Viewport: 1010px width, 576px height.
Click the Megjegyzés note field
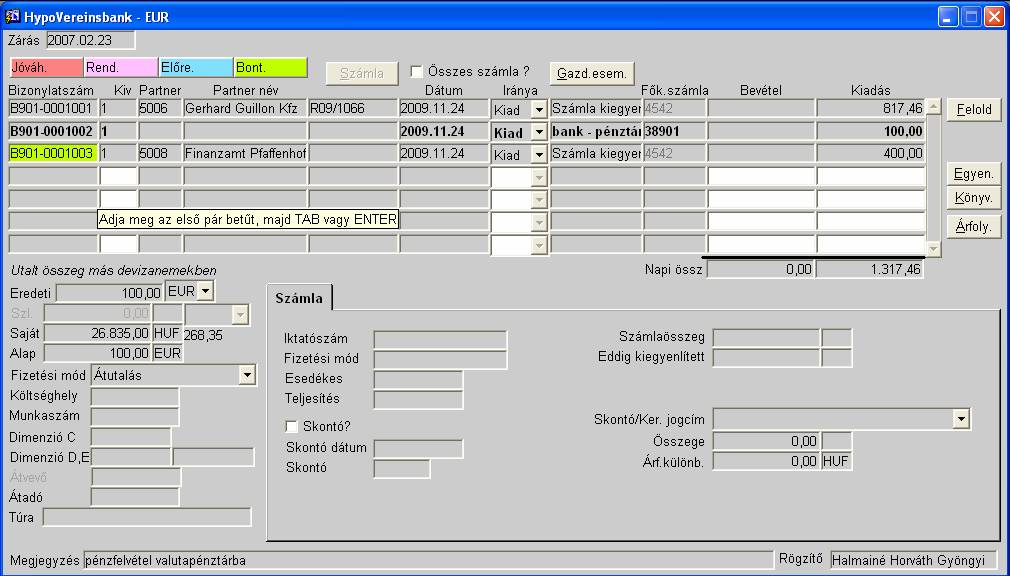tap(428, 560)
